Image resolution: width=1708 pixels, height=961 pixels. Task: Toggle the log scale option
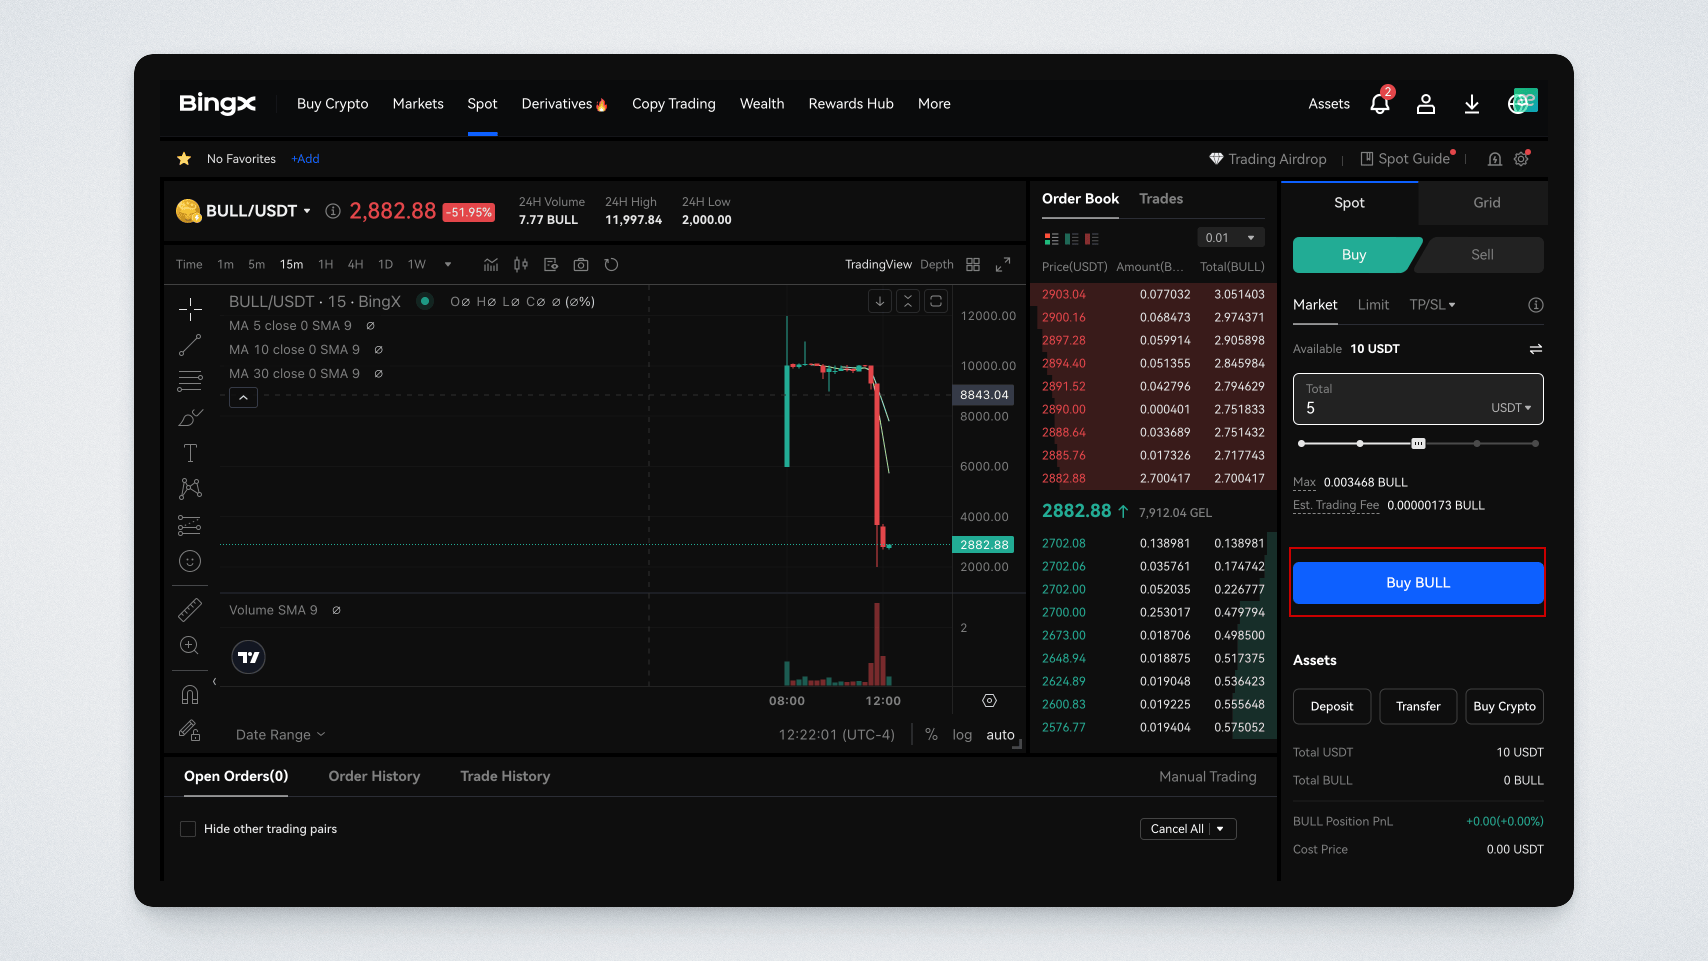pos(962,735)
